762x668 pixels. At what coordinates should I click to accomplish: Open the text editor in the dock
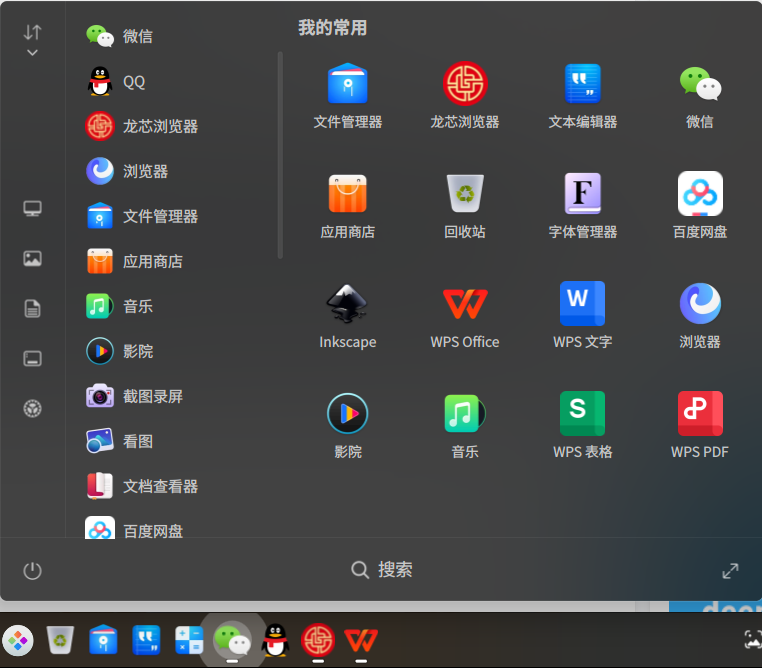point(146,640)
